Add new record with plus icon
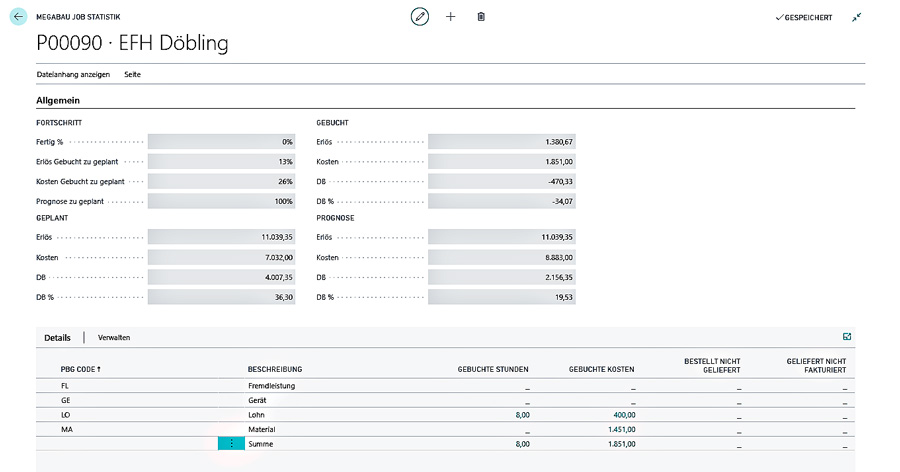 (x=451, y=17)
